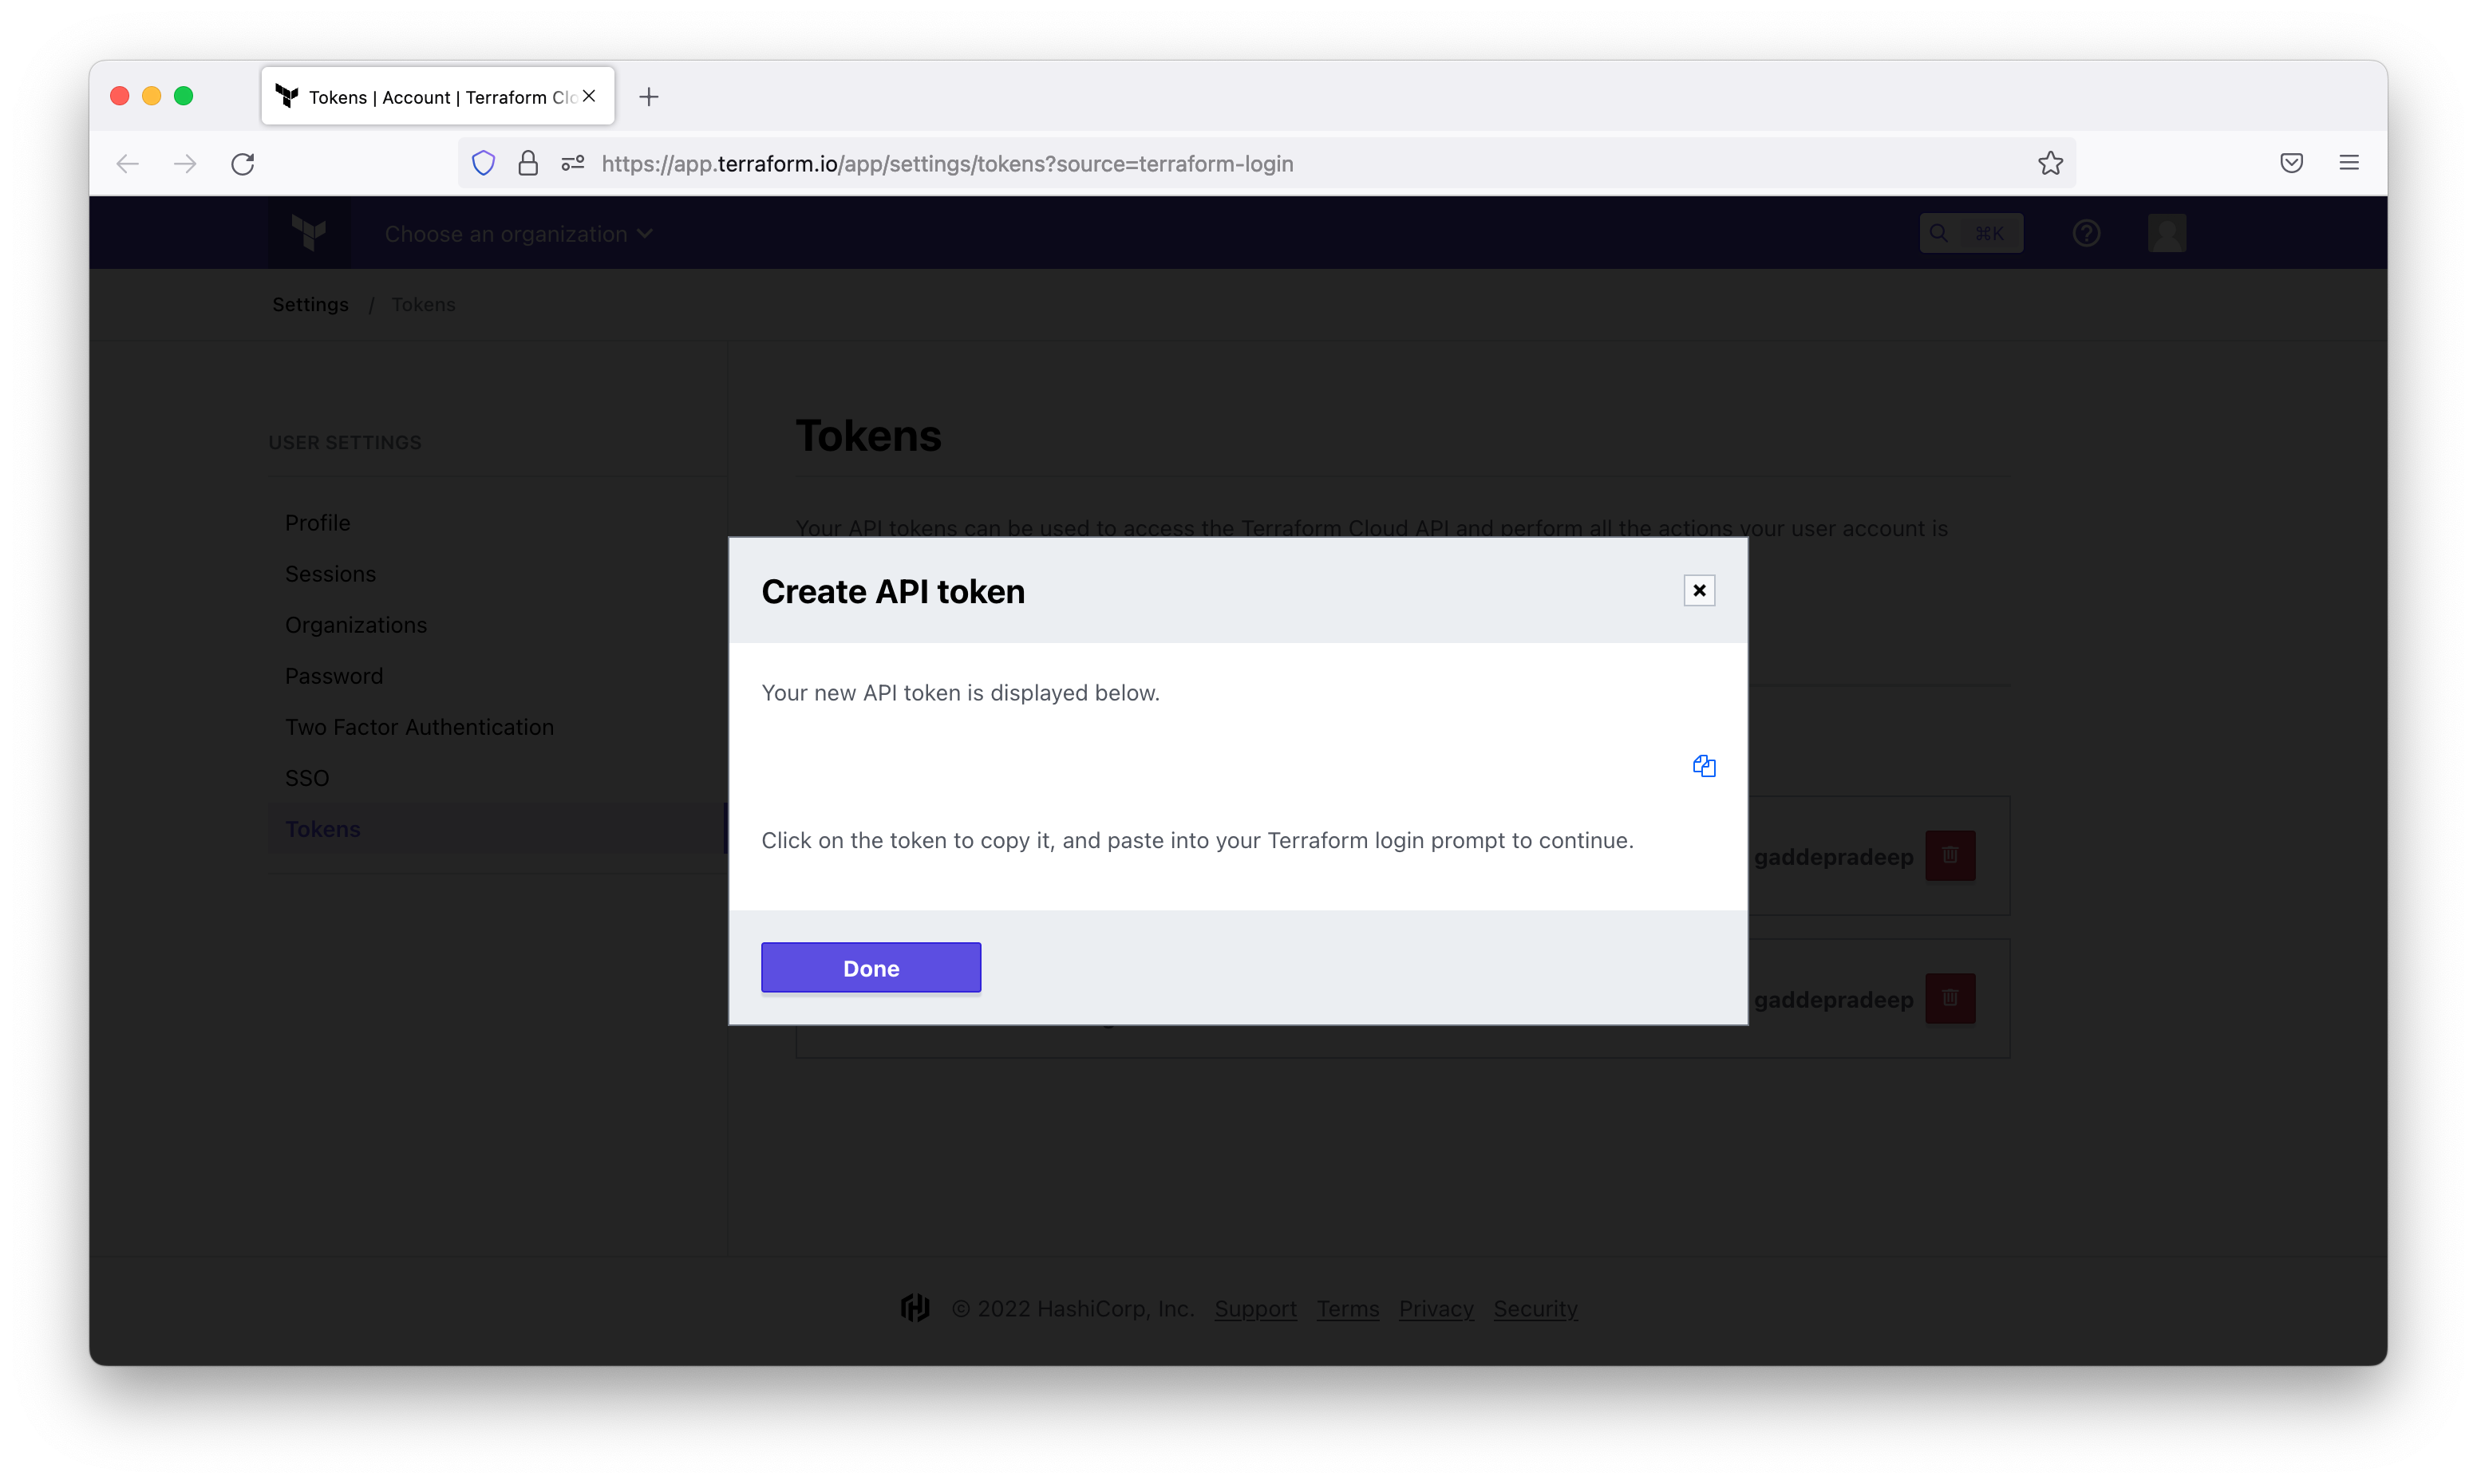Expand the Choose an organization dropdown
Screen dimensions: 2477x1484
(x=518, y=234)
